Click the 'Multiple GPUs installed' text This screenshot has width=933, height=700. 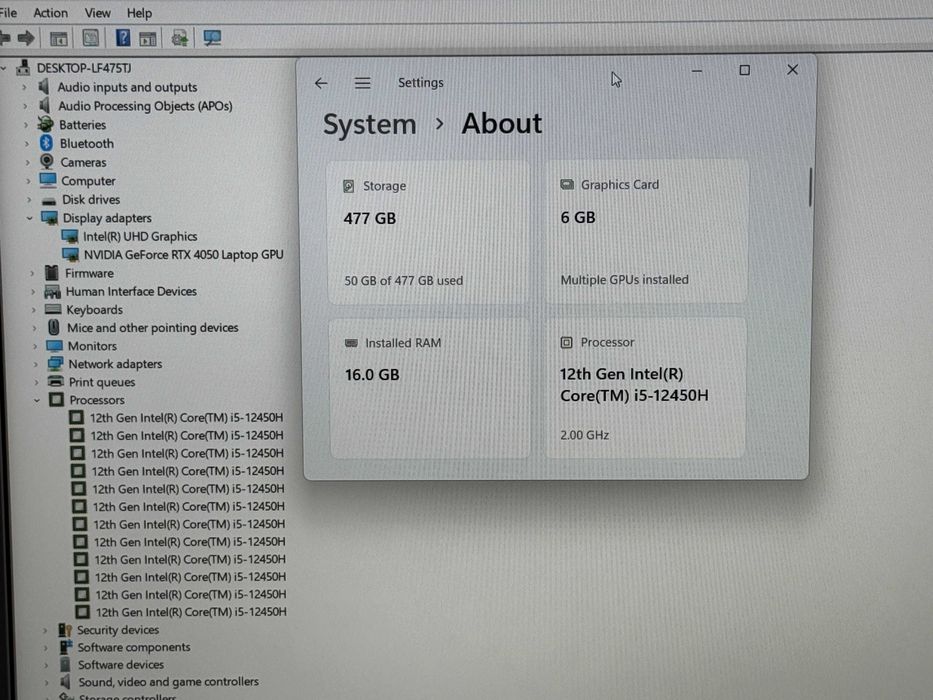coord(624,280)
